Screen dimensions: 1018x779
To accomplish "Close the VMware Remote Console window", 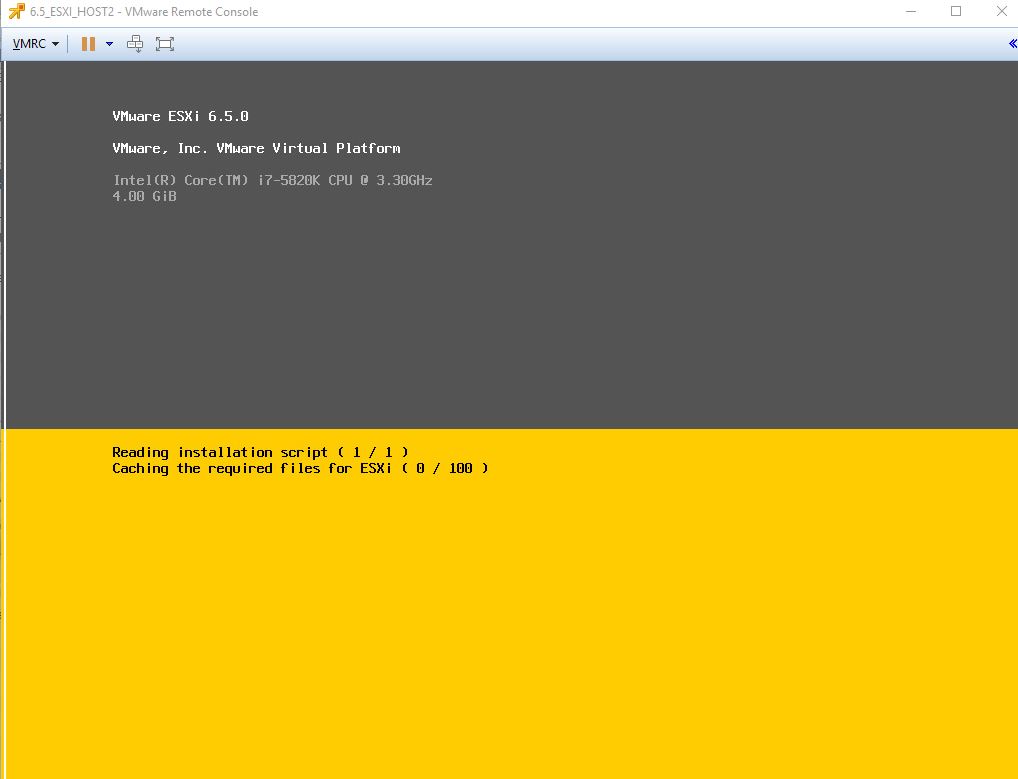I will pyautogui.click(x=1002, y=11).
